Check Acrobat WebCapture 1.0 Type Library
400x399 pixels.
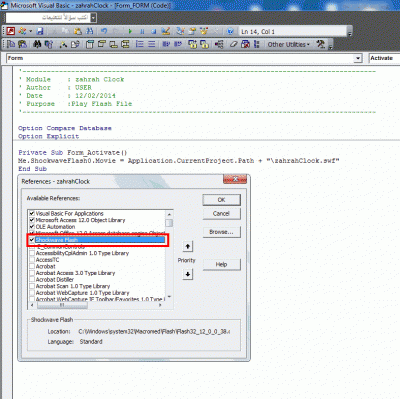coord(32,293)
